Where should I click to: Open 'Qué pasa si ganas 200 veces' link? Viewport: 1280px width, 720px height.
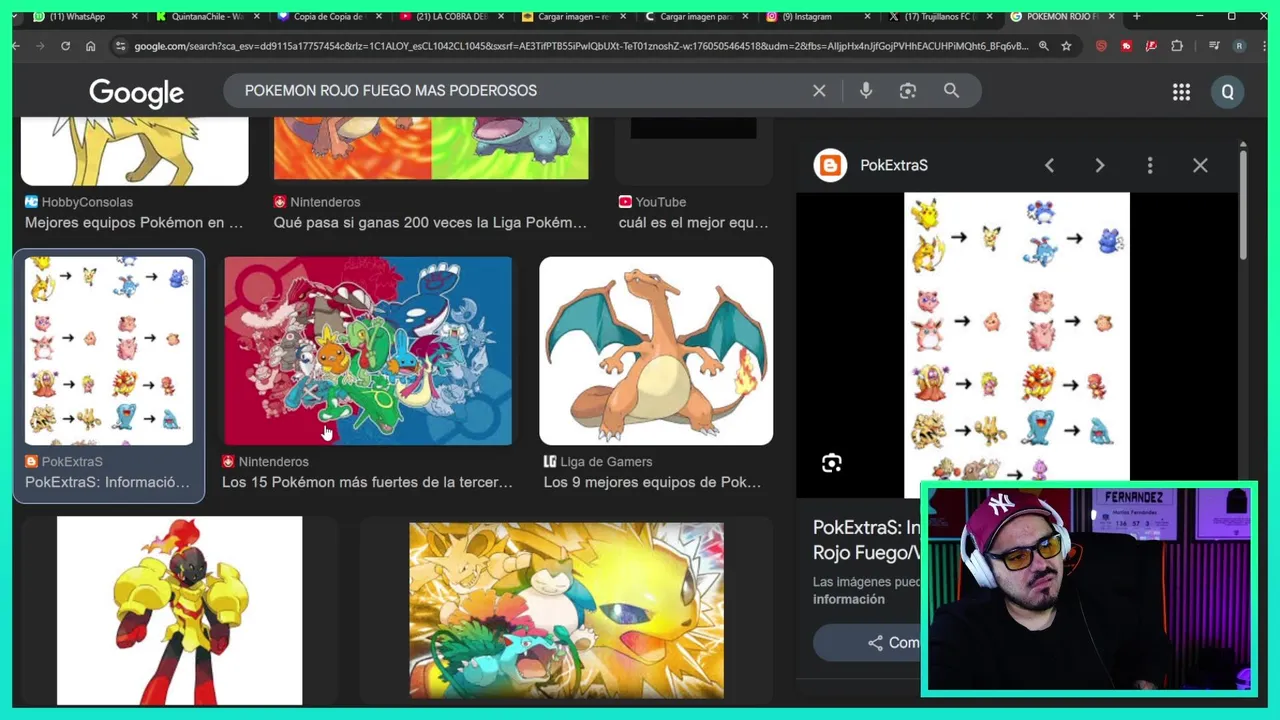click(x=430, y=223)
